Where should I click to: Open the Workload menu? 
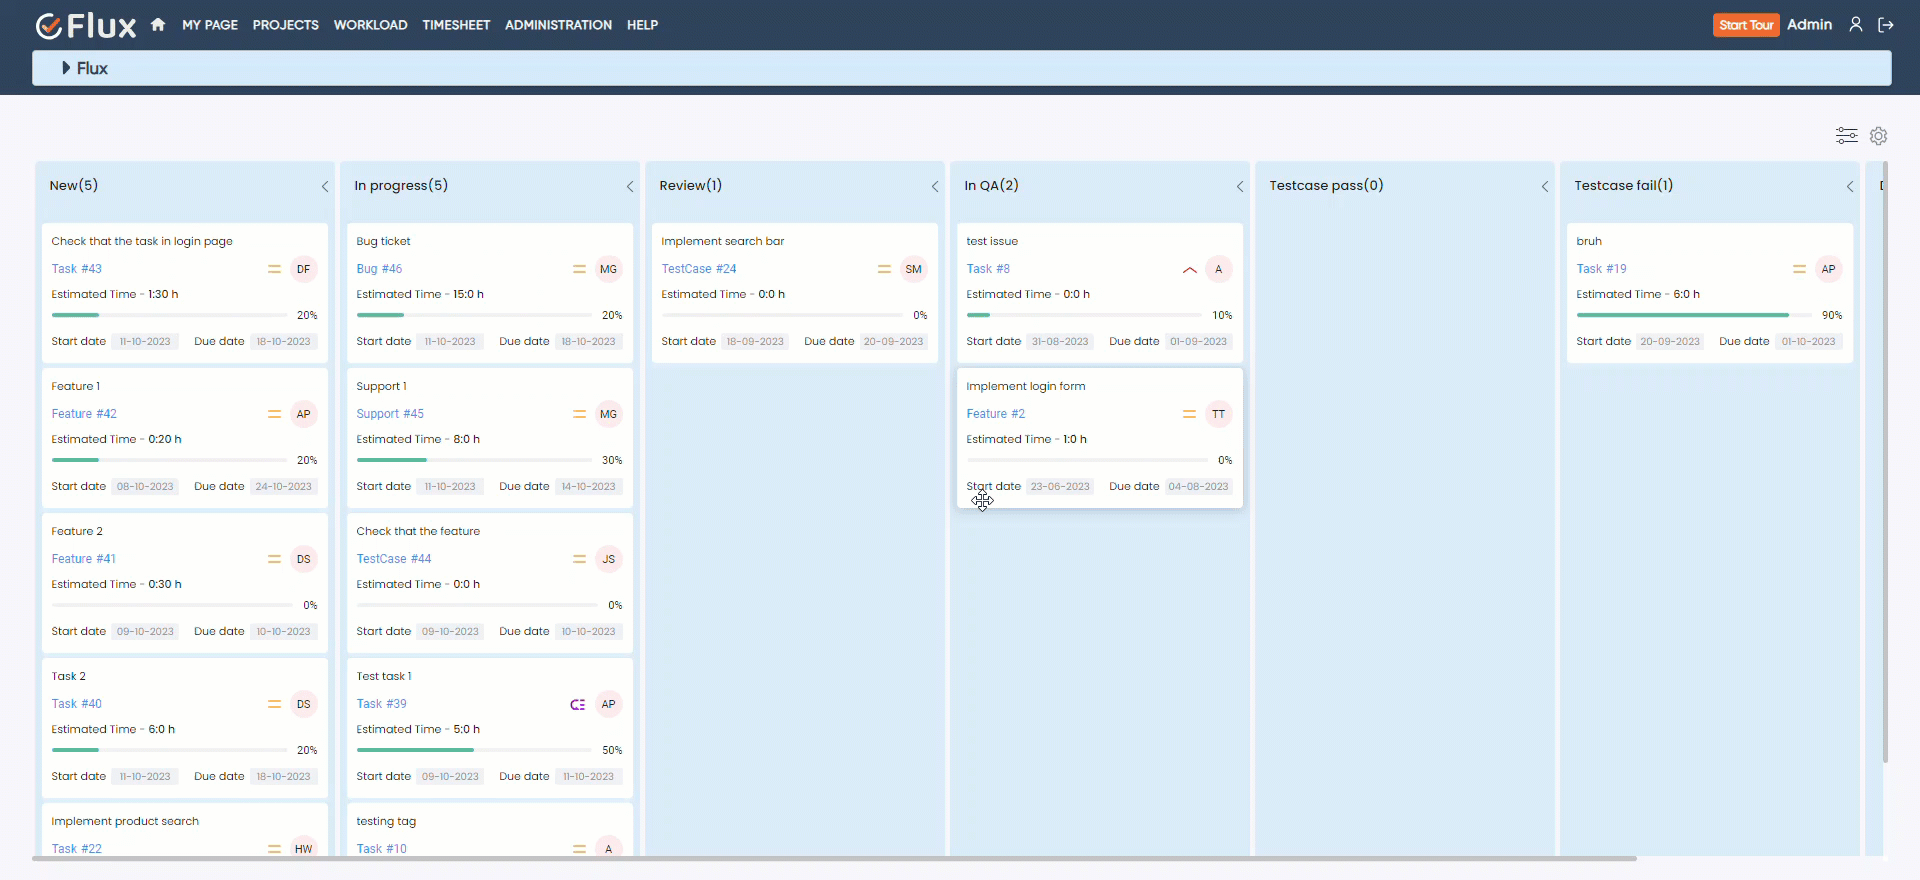coord(370,25)
